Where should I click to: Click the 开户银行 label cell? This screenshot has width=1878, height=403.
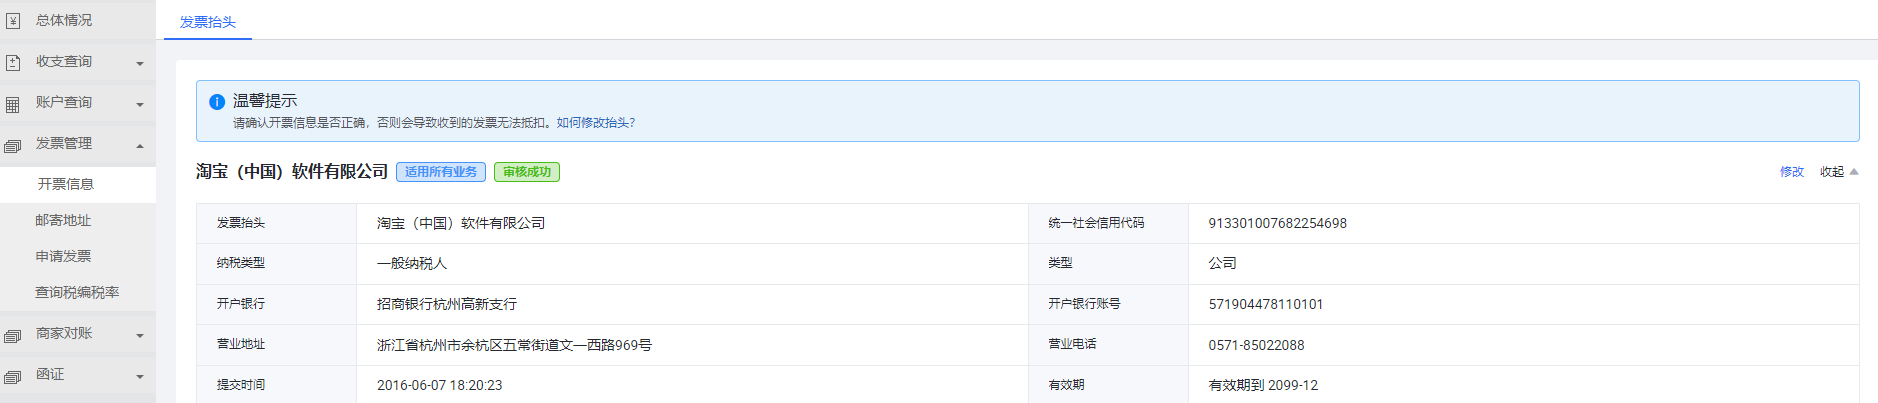pyautogui.click(x=276, y=304)
